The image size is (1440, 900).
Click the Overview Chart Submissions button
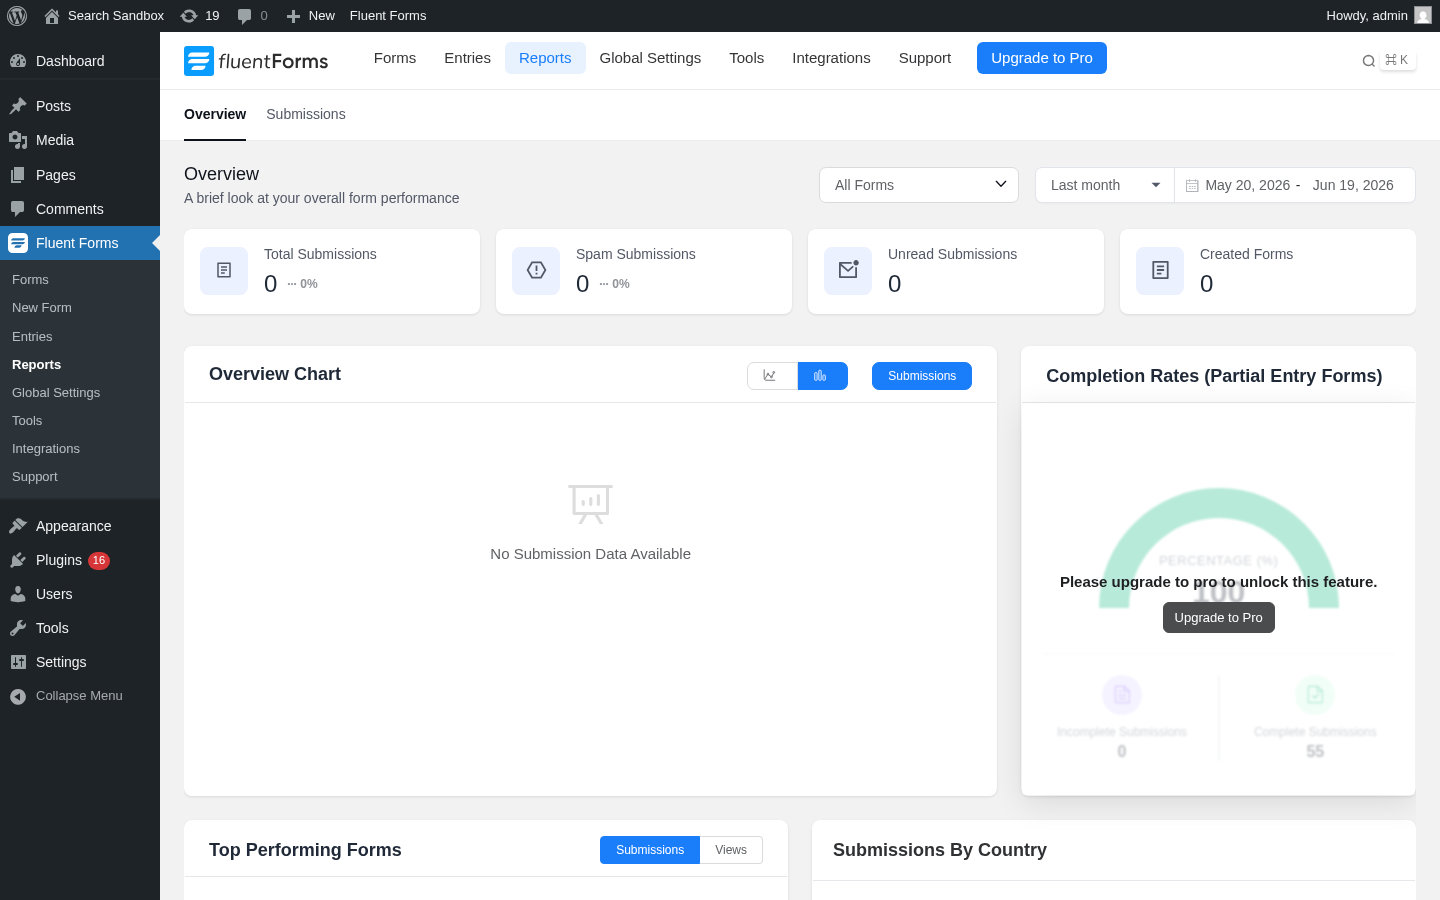click(922, 376)
